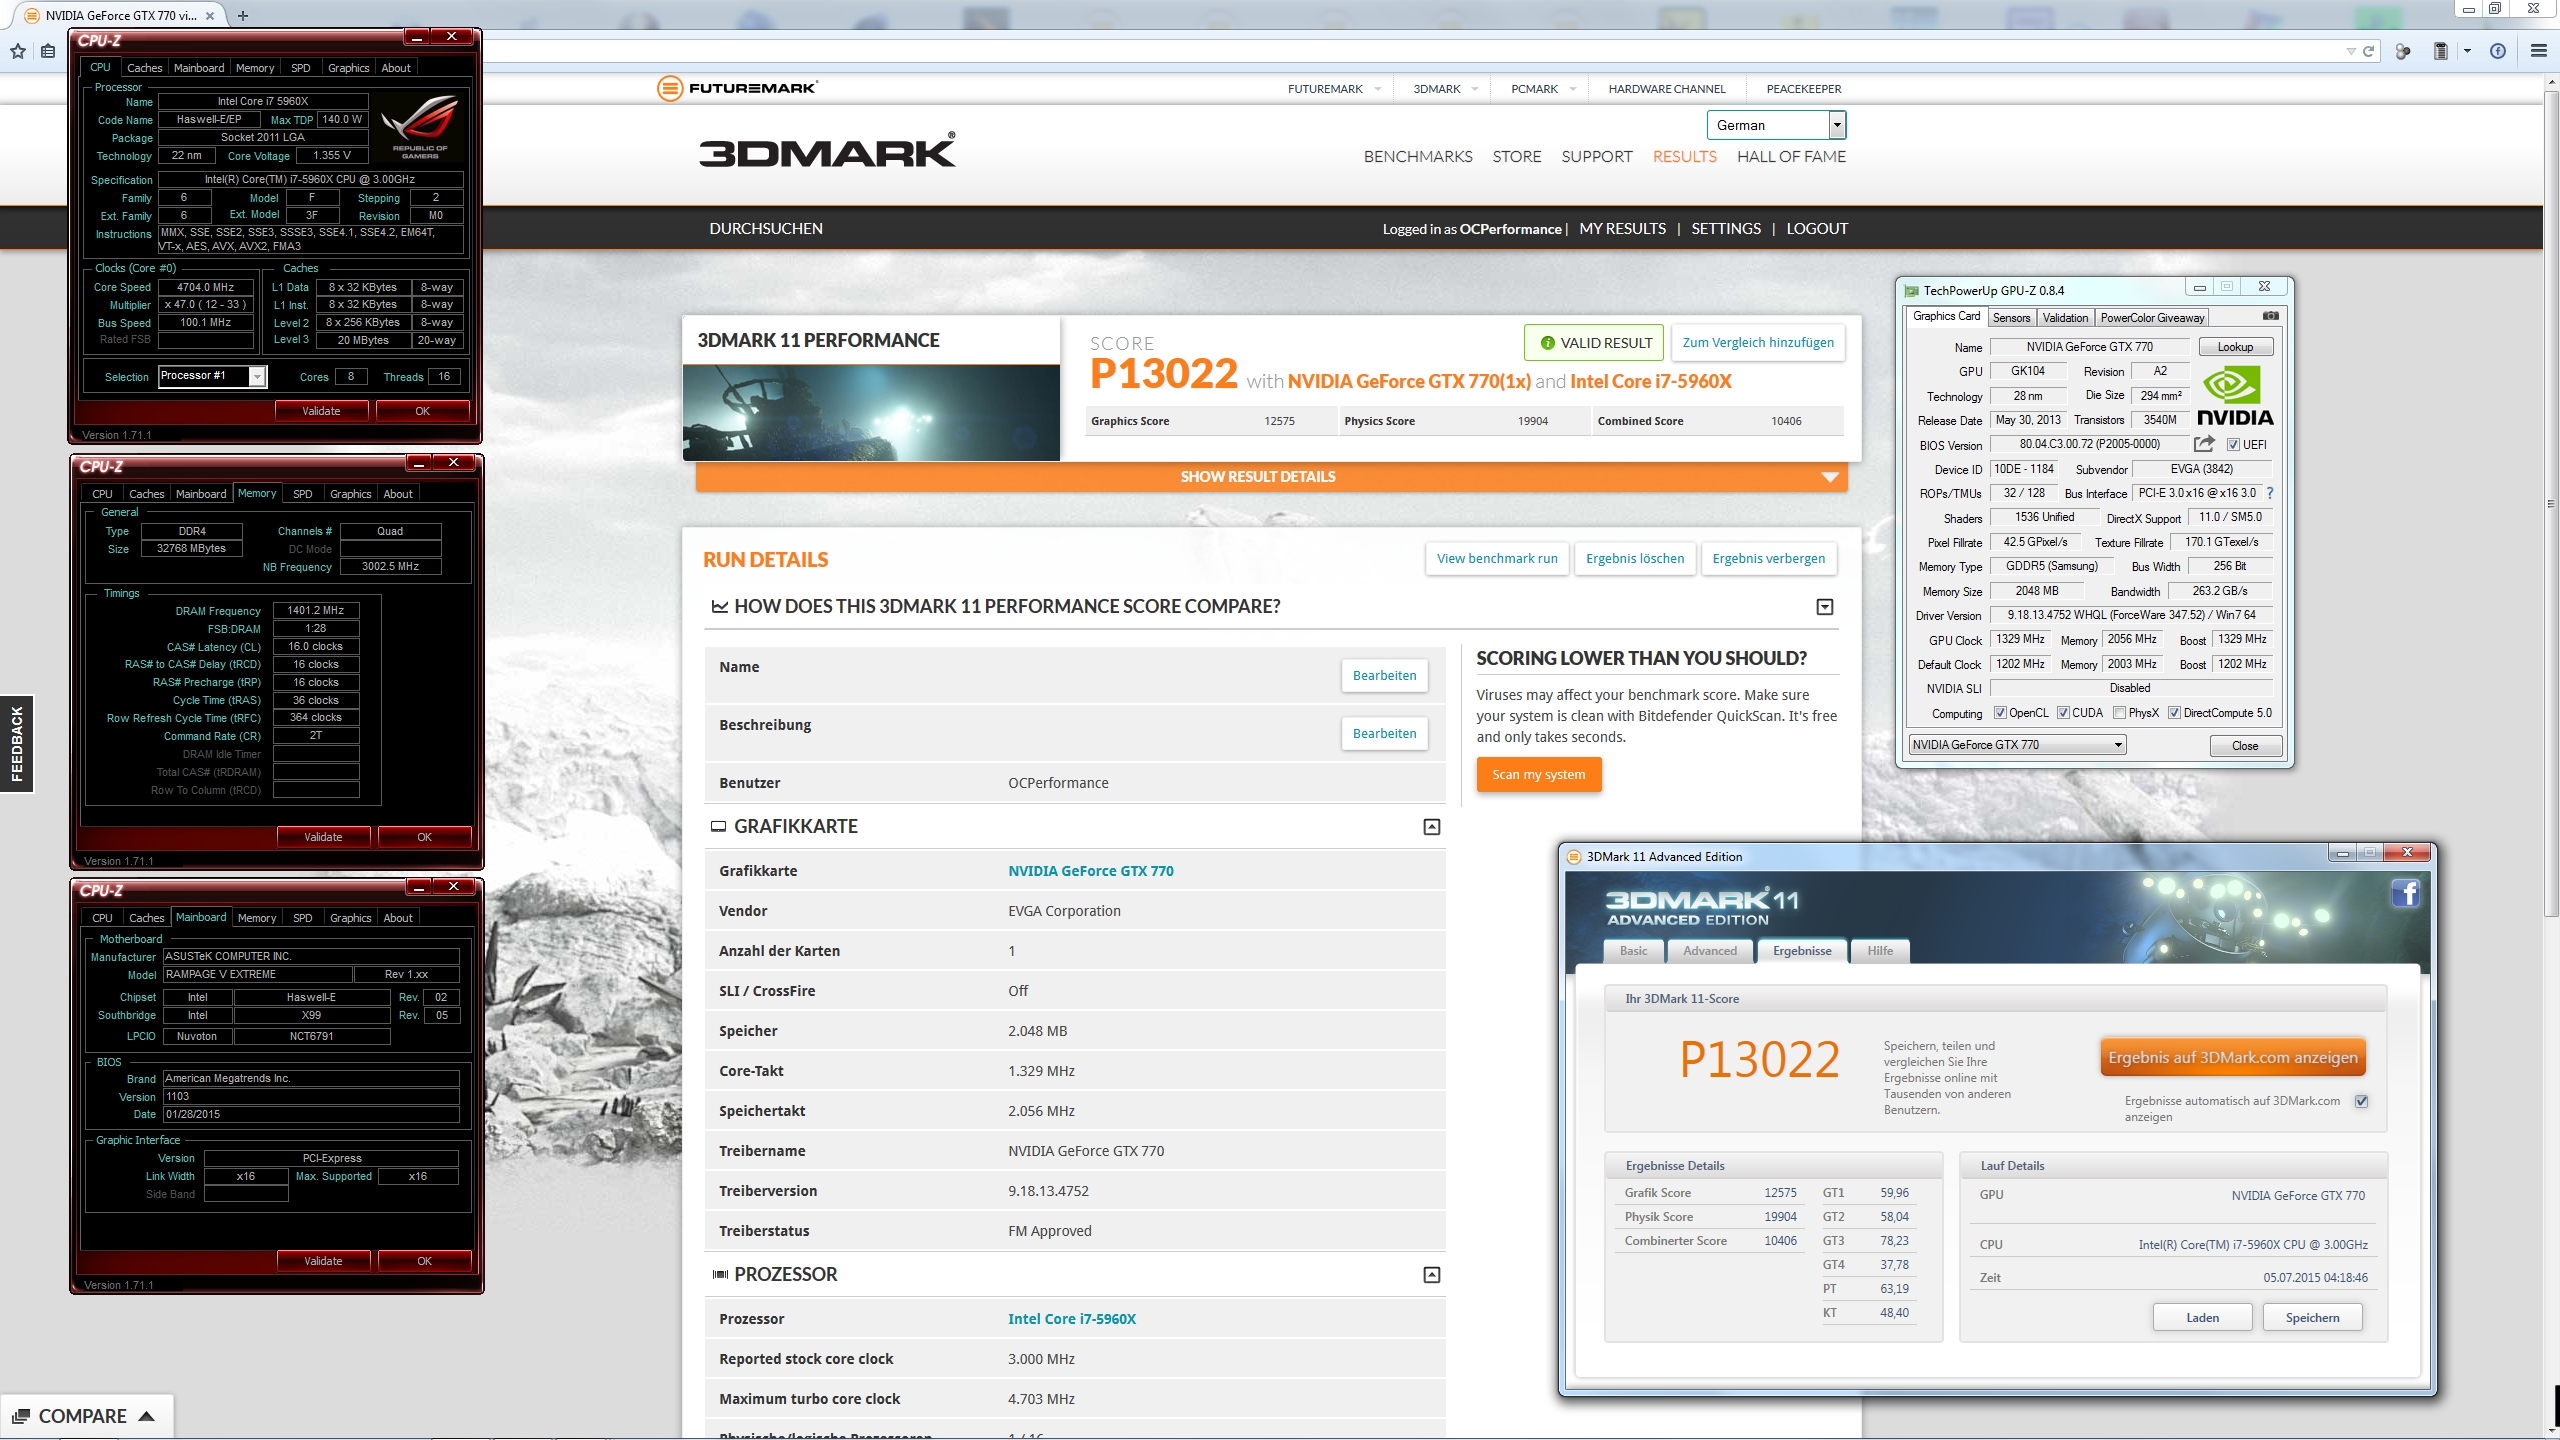Click the valid result checkmark icon
Image resolution: width=2560 pixels, height=1440 pixels.
[x=1548, y=343]
